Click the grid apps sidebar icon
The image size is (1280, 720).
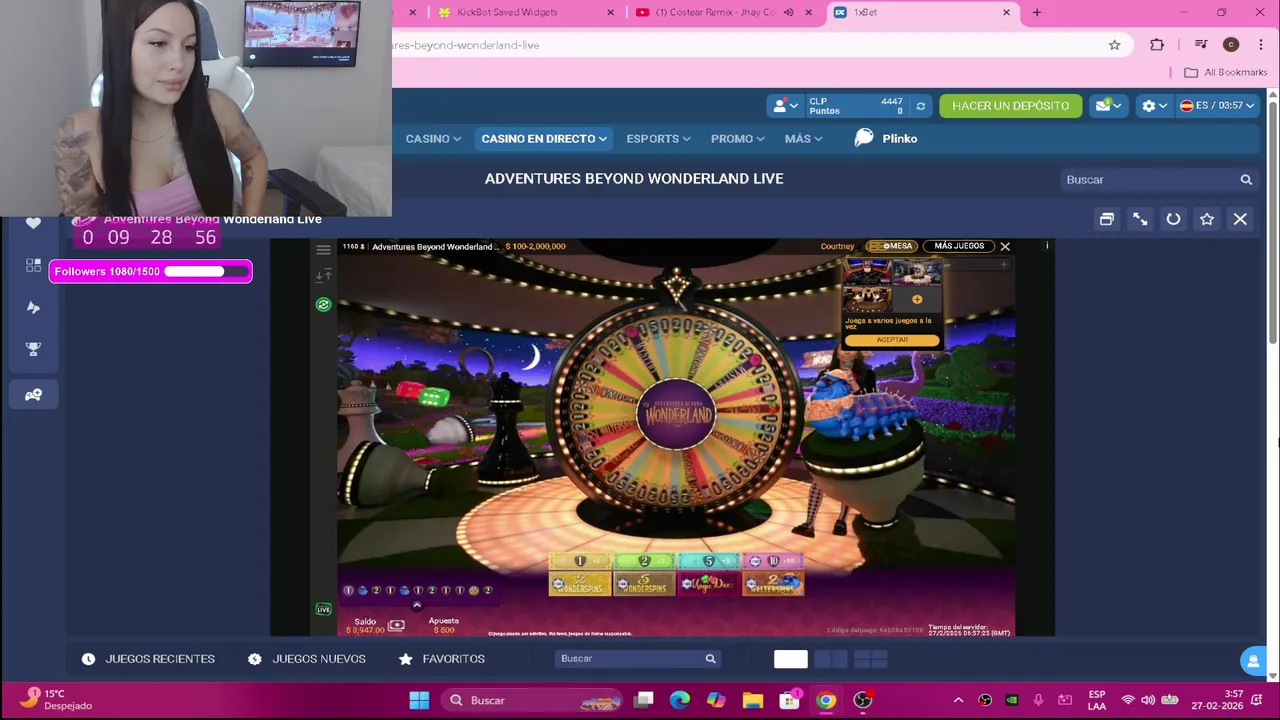[33, 265]
